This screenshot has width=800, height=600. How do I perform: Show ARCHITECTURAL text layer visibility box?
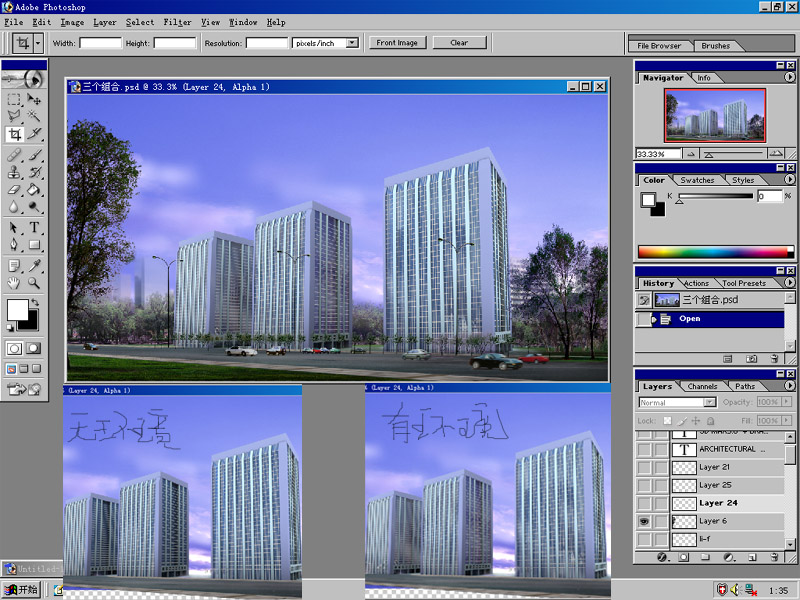644,449
